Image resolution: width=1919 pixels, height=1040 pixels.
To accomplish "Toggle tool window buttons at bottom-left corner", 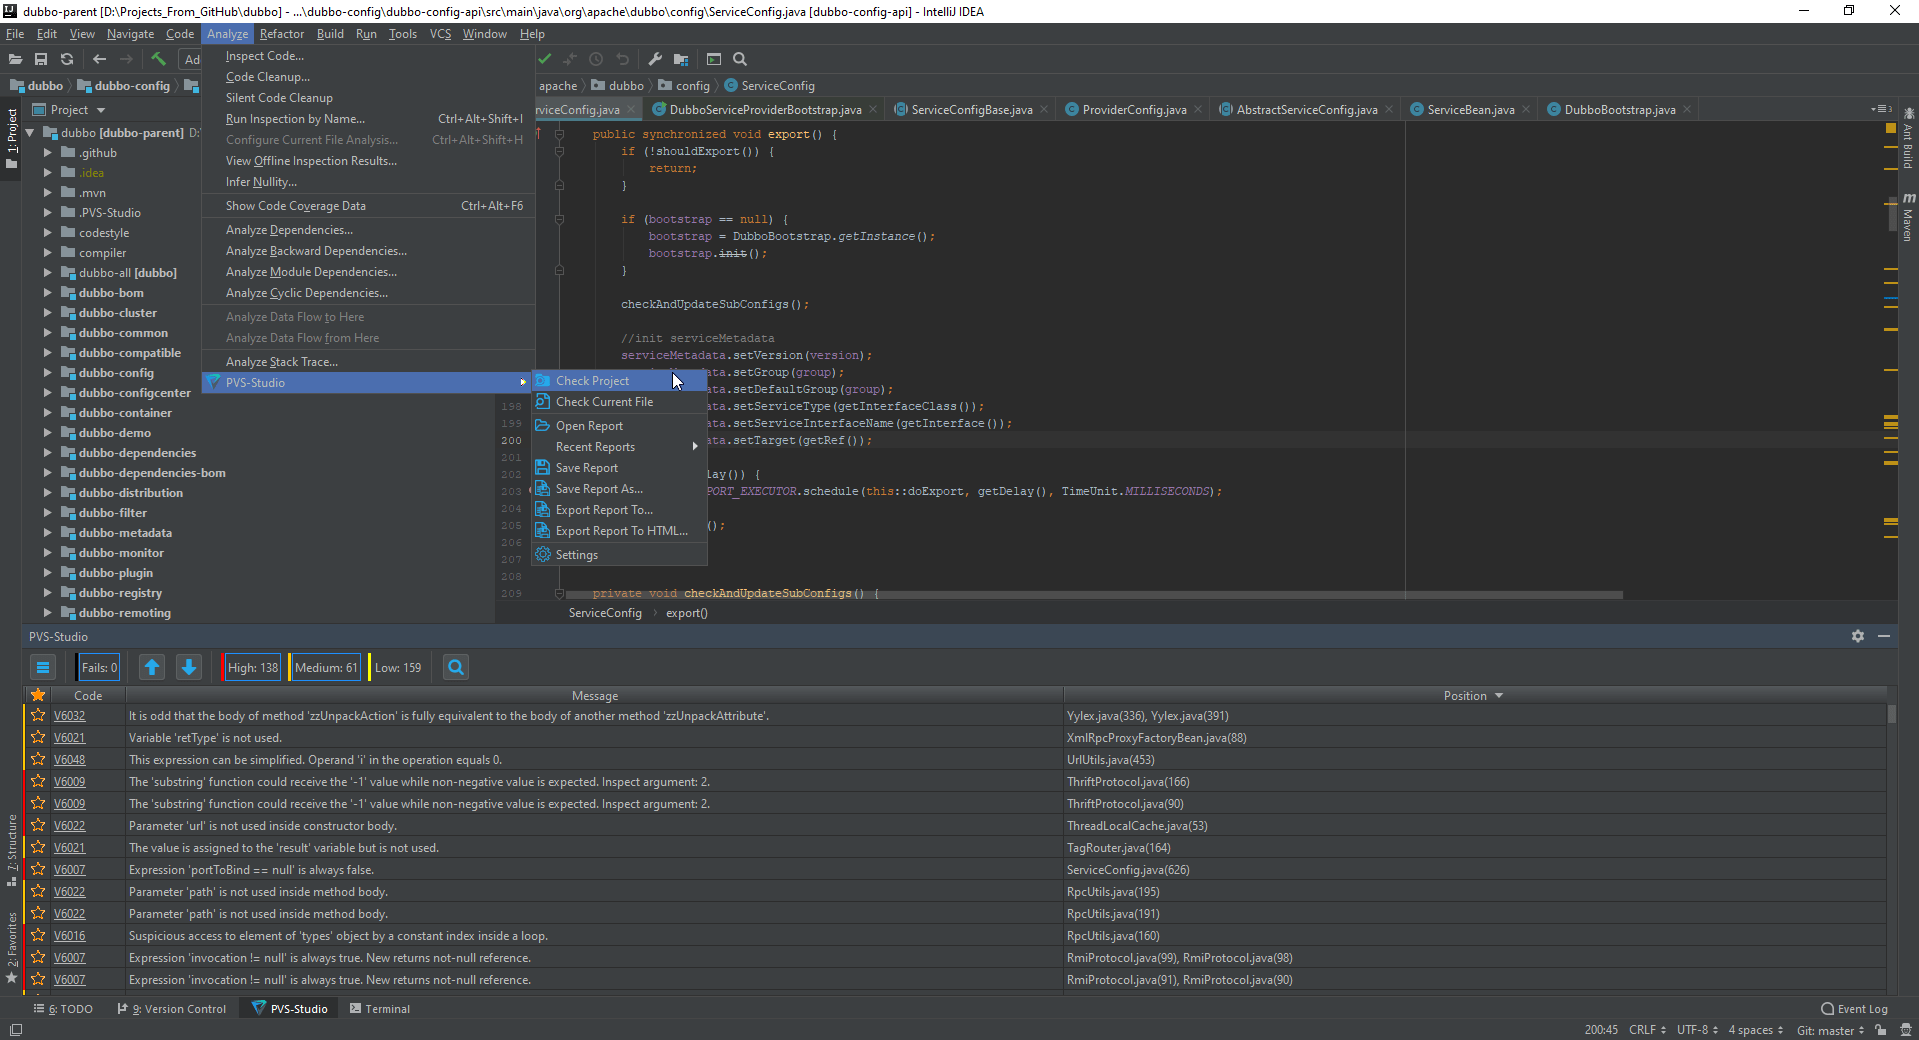I will [15, 1030].
